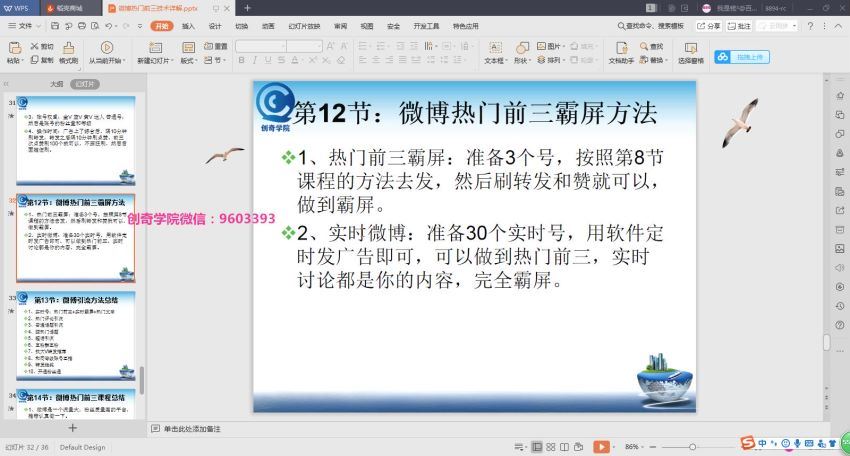The width and height of the screenshot is (850, 456).
Task: Click the search commands box
Action: (651, 25)
